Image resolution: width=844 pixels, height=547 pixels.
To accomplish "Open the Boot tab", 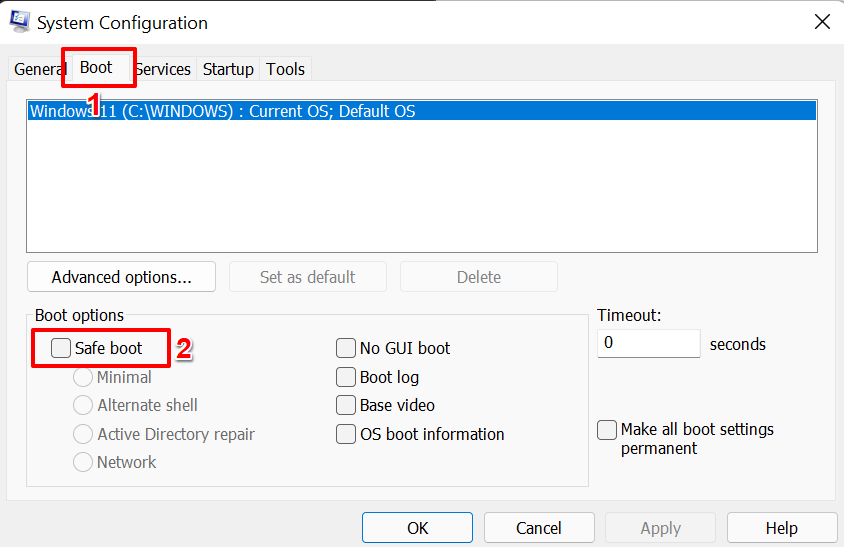I will click(x=97, y=68).
